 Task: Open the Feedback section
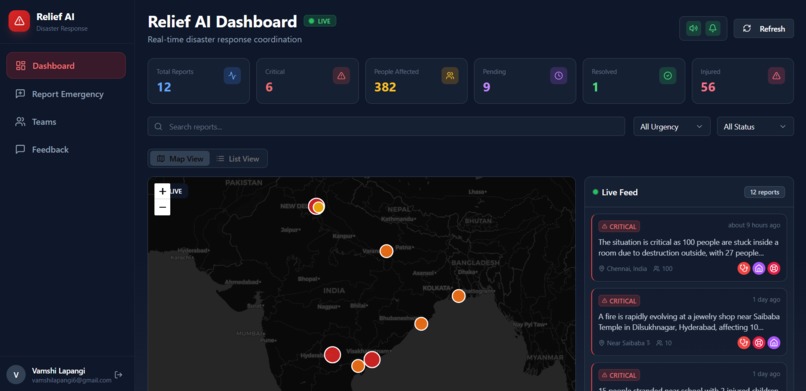(66, 150)
